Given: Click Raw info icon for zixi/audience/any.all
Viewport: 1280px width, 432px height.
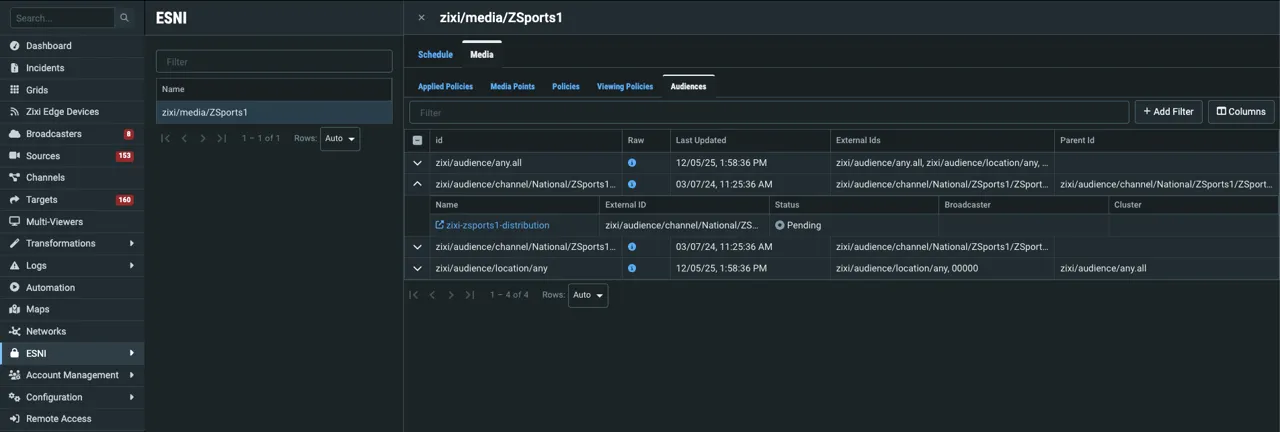Looking at the screenshot, I should click(x=632, y=162).
